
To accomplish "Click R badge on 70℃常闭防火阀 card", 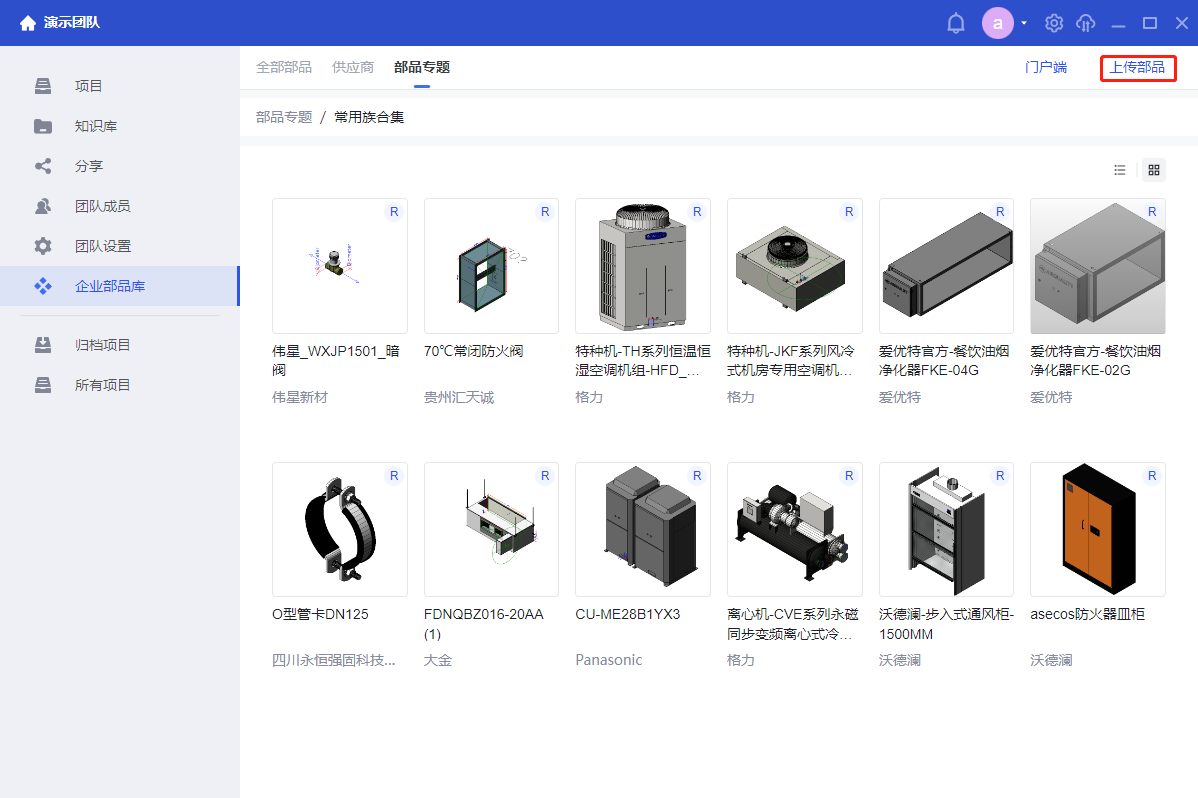I will (x=545, y=212).
